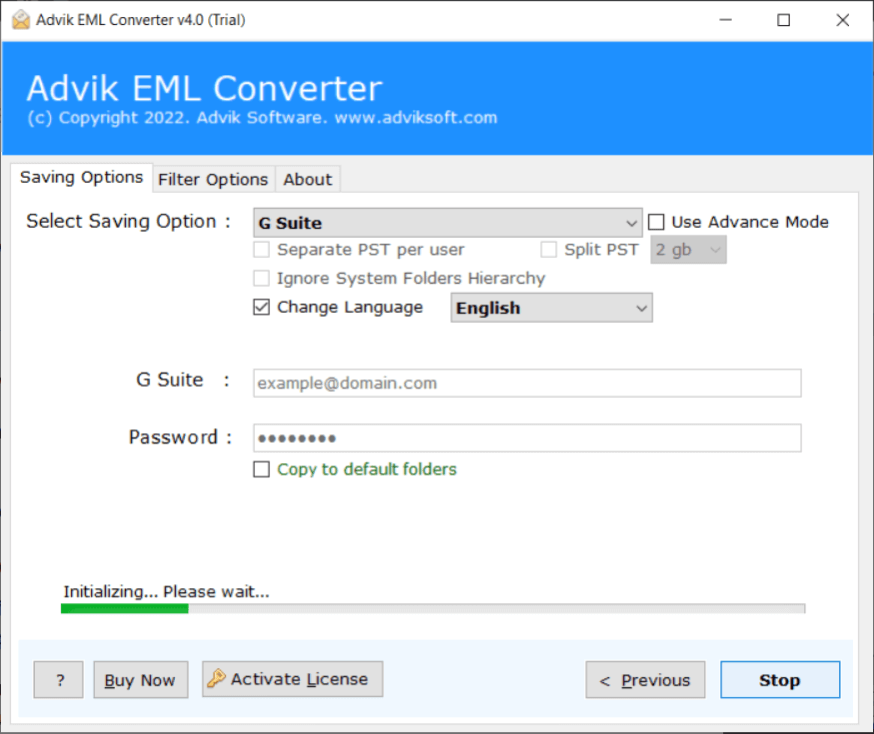Minimize the Advik EML Converter window
Image resolution: width=874 pixels, height=734 pixels.
[x=725, y=20]
